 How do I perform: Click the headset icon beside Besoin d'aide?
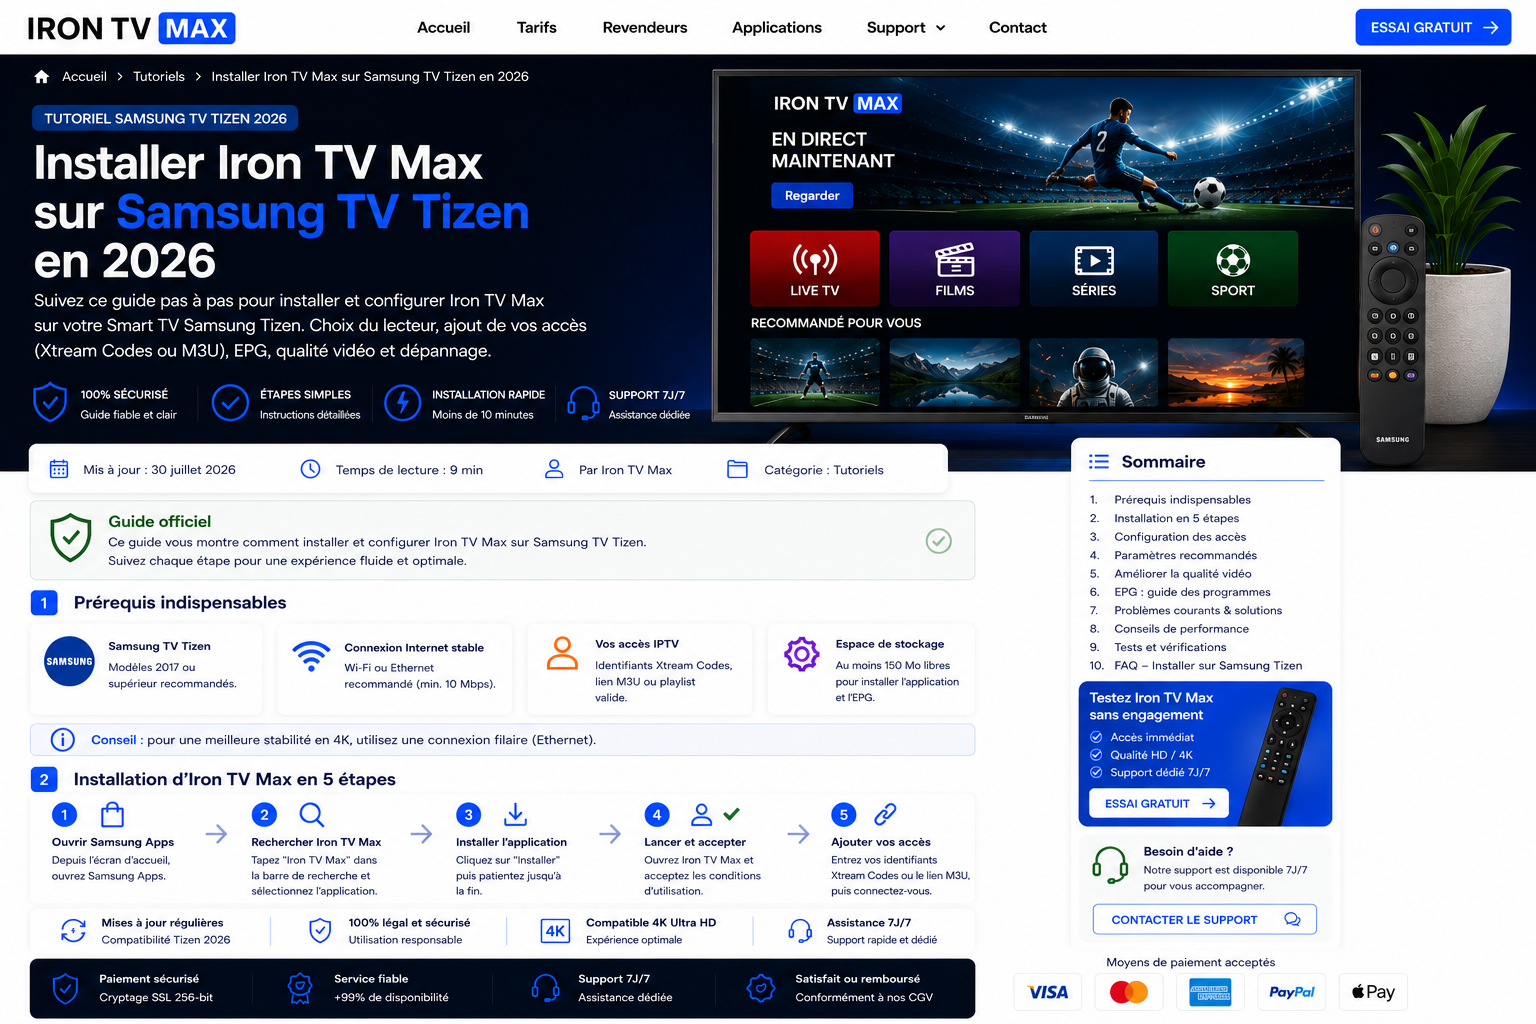coord(1110,865)
